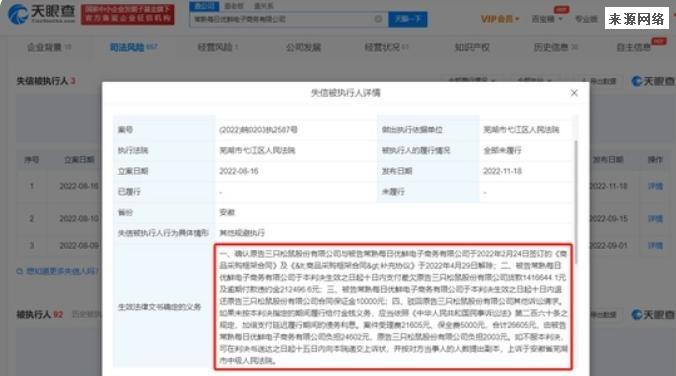Open 详情 for row published 2022-09-15
The image size is (676, 376).
click(x=655, y=219)
